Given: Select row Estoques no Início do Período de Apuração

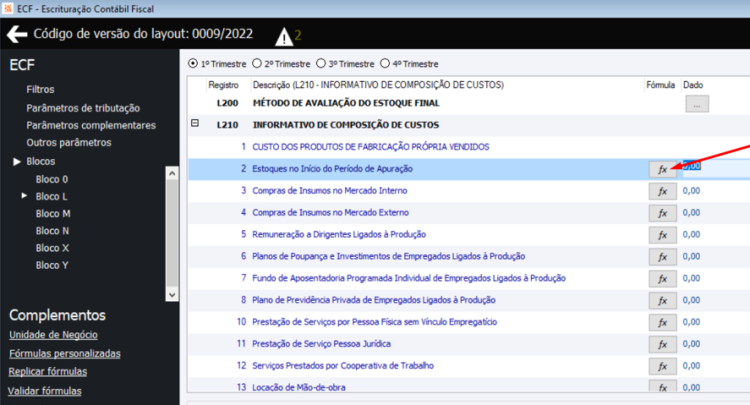Looking at the screenshot, I should click(469, 169).
